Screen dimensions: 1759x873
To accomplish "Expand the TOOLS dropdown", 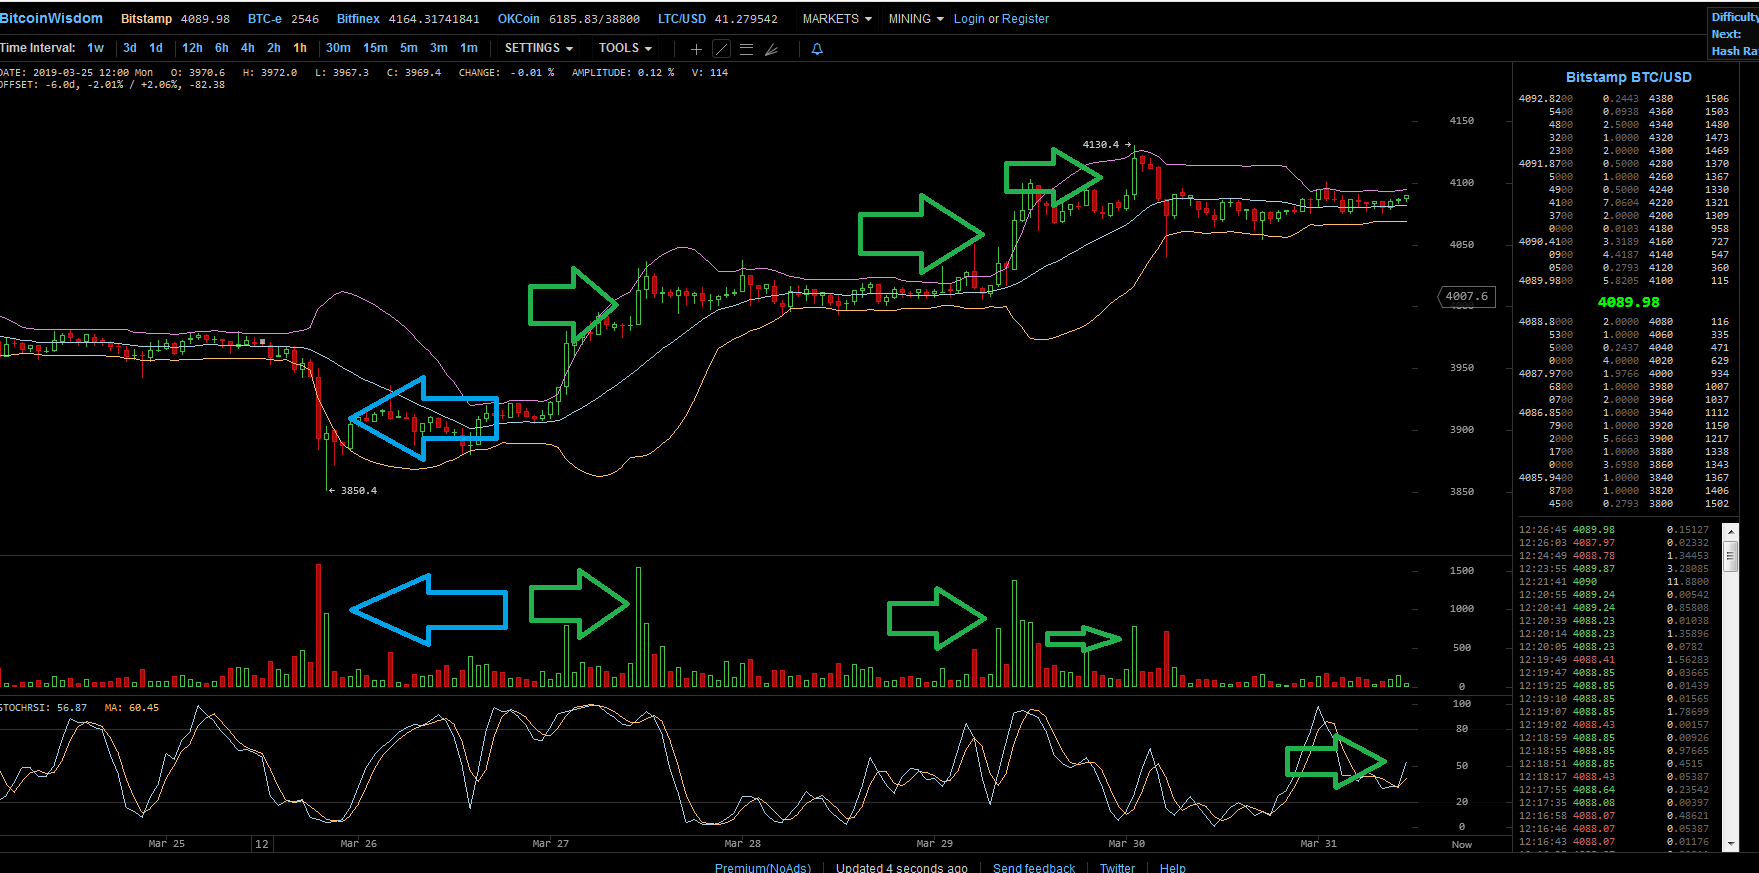I will (x=625, y=48).
